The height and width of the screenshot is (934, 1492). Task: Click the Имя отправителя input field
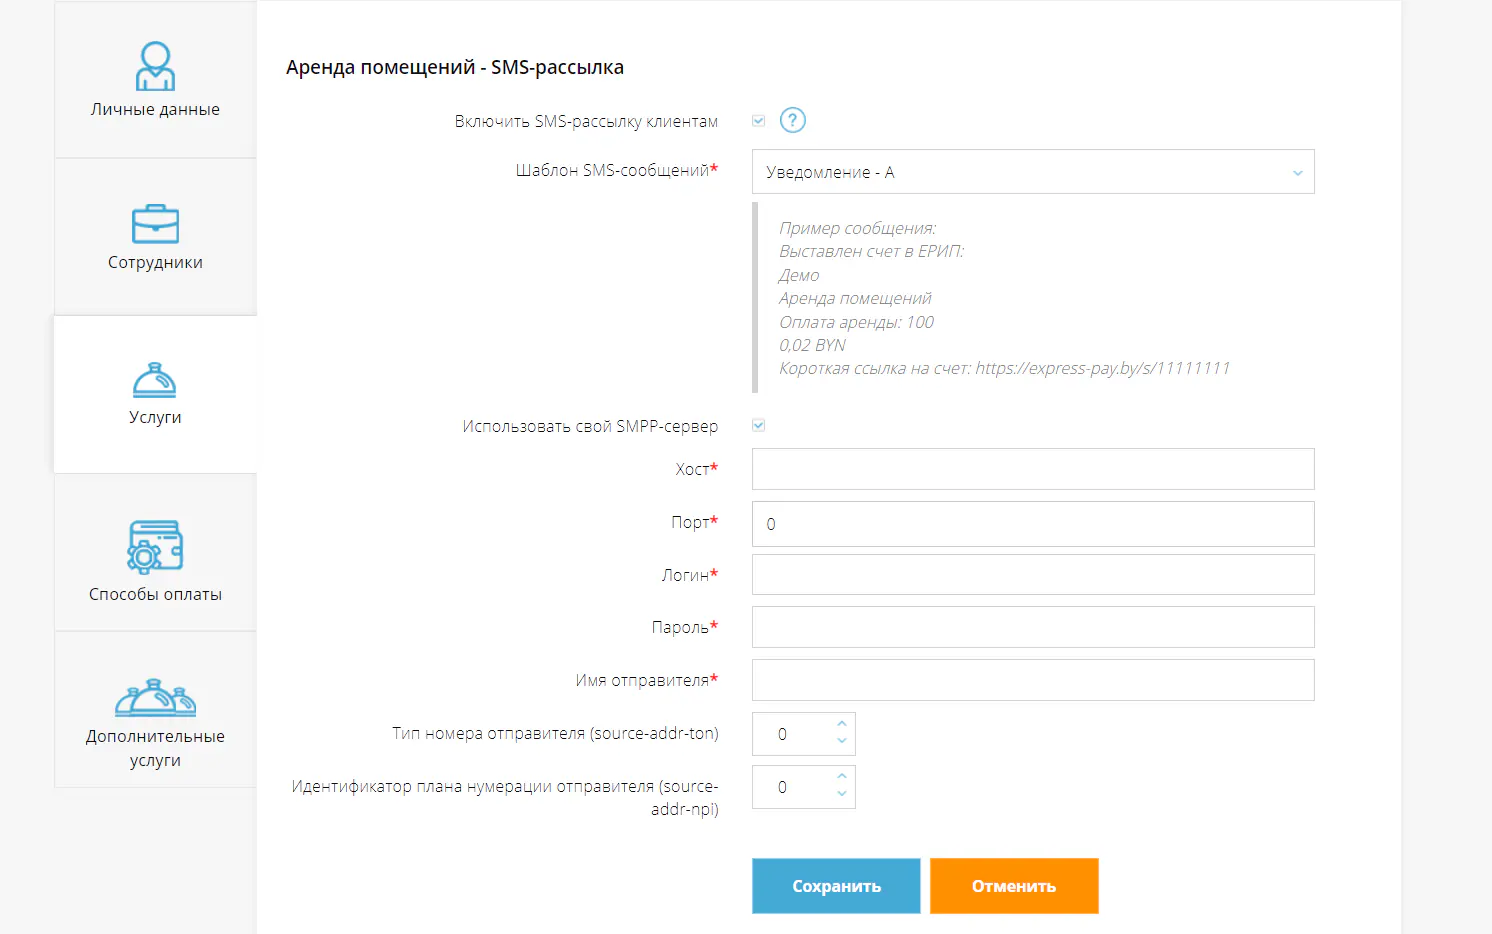[1032, 680]
